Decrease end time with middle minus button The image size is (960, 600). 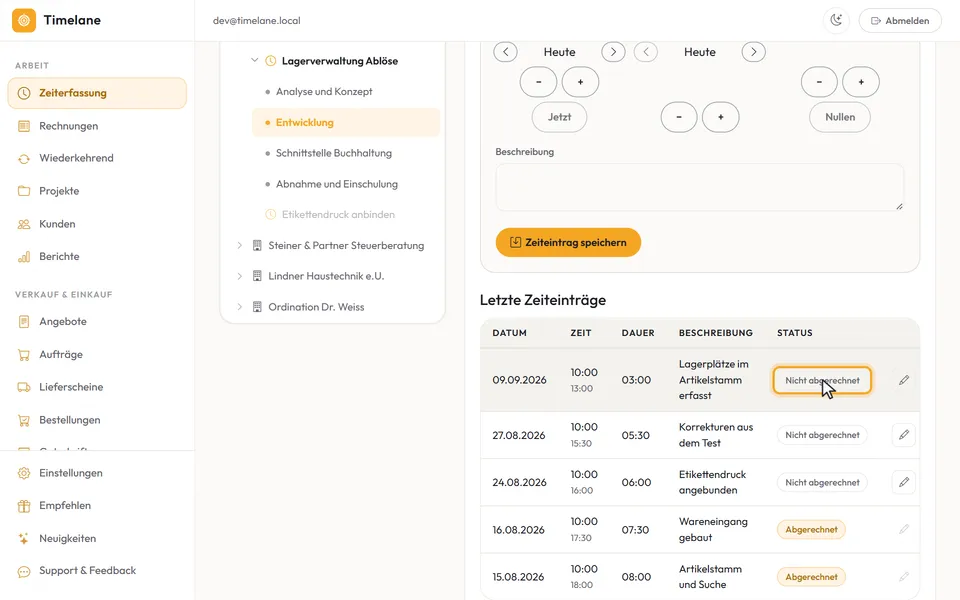pyautogui.click(x=679, y=117)
